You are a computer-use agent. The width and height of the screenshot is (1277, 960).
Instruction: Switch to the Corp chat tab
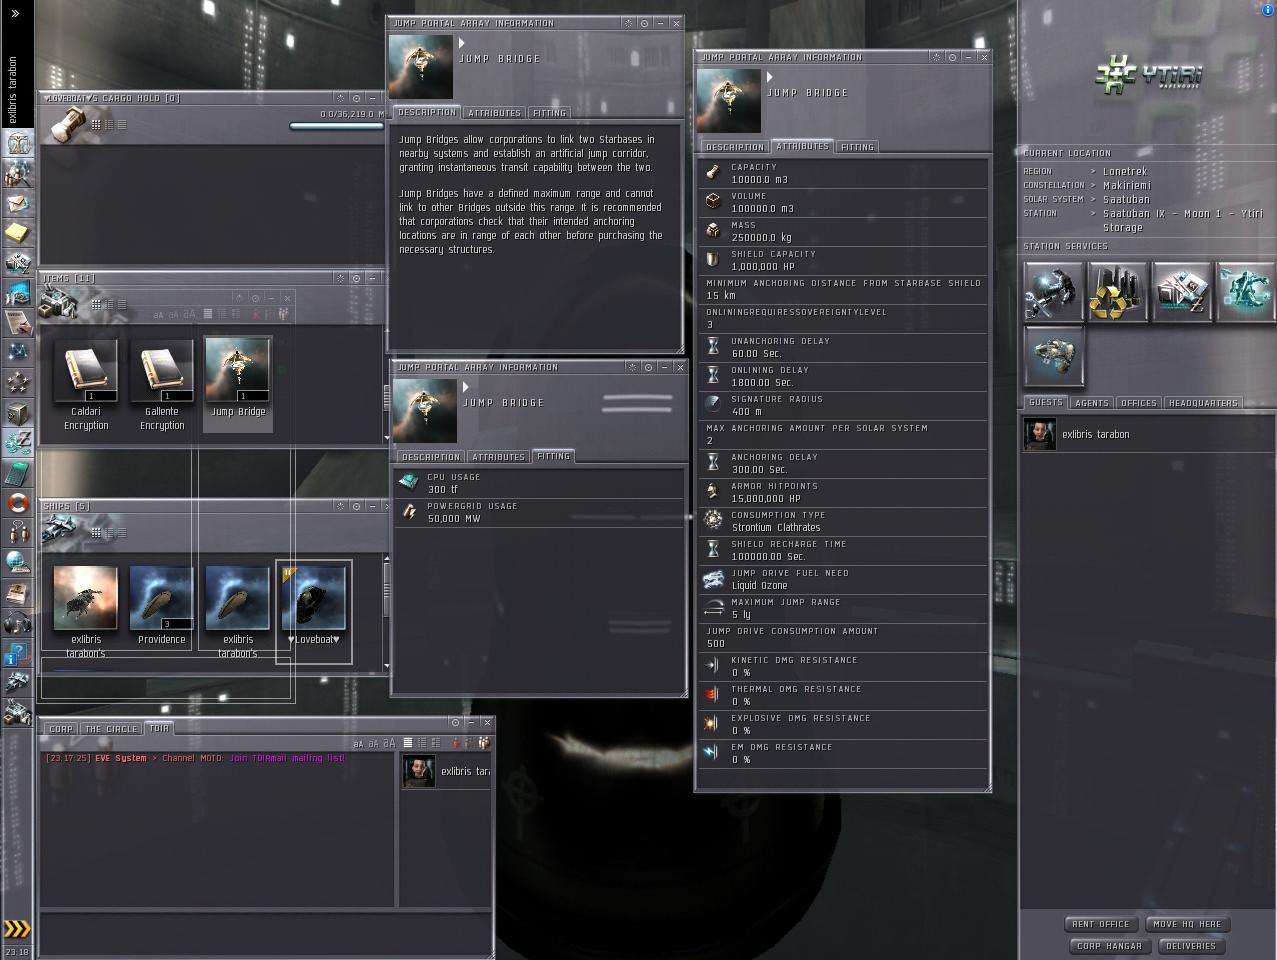click(x=61, y=729)
